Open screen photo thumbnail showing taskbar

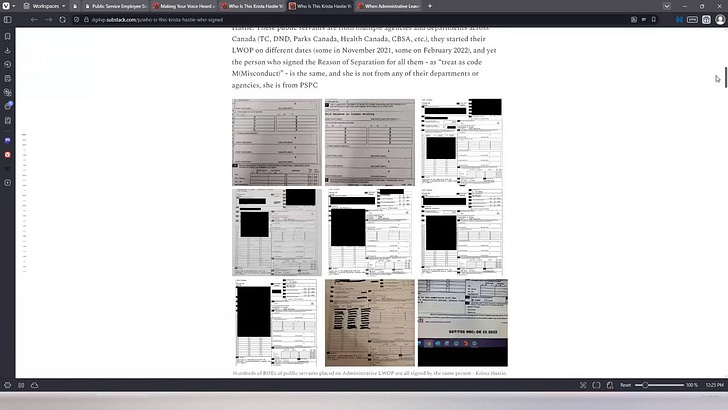(x=462, y=323)
